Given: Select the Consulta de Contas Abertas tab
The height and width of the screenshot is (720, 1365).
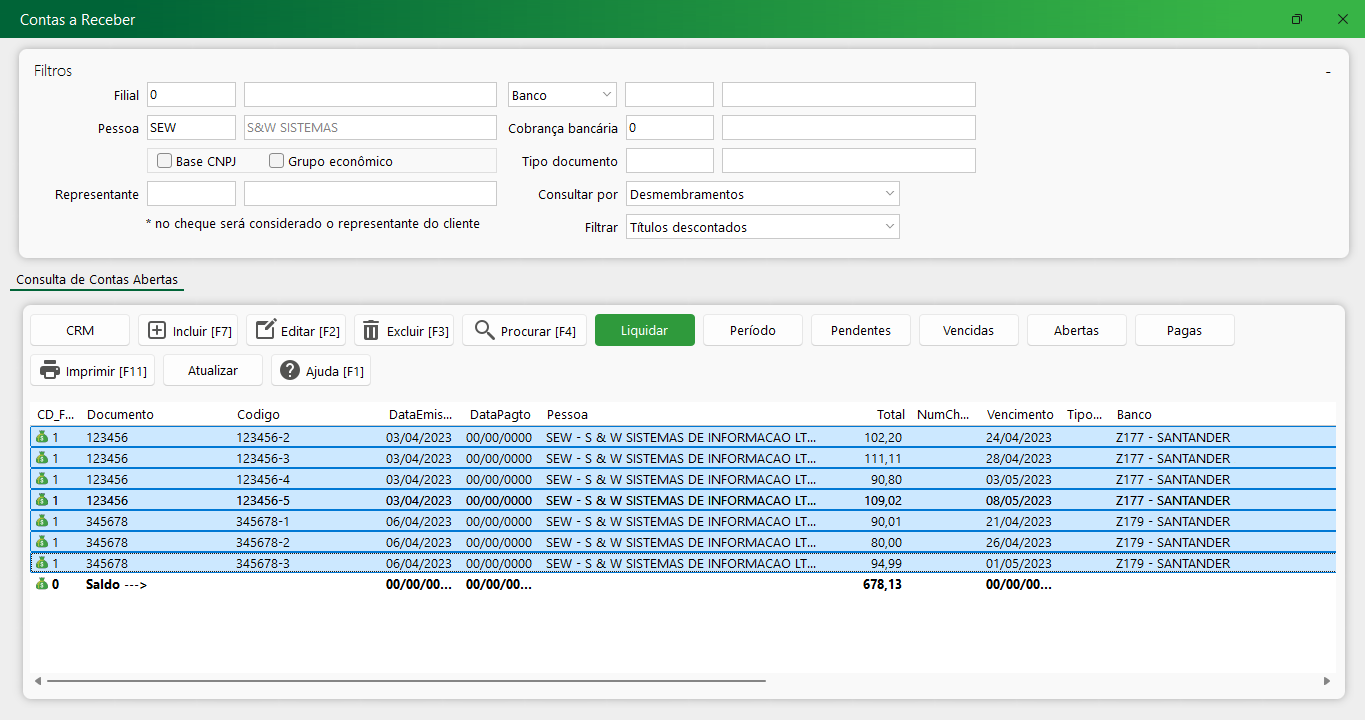Looking at the screenshot, I should click(x=97, y=280).
